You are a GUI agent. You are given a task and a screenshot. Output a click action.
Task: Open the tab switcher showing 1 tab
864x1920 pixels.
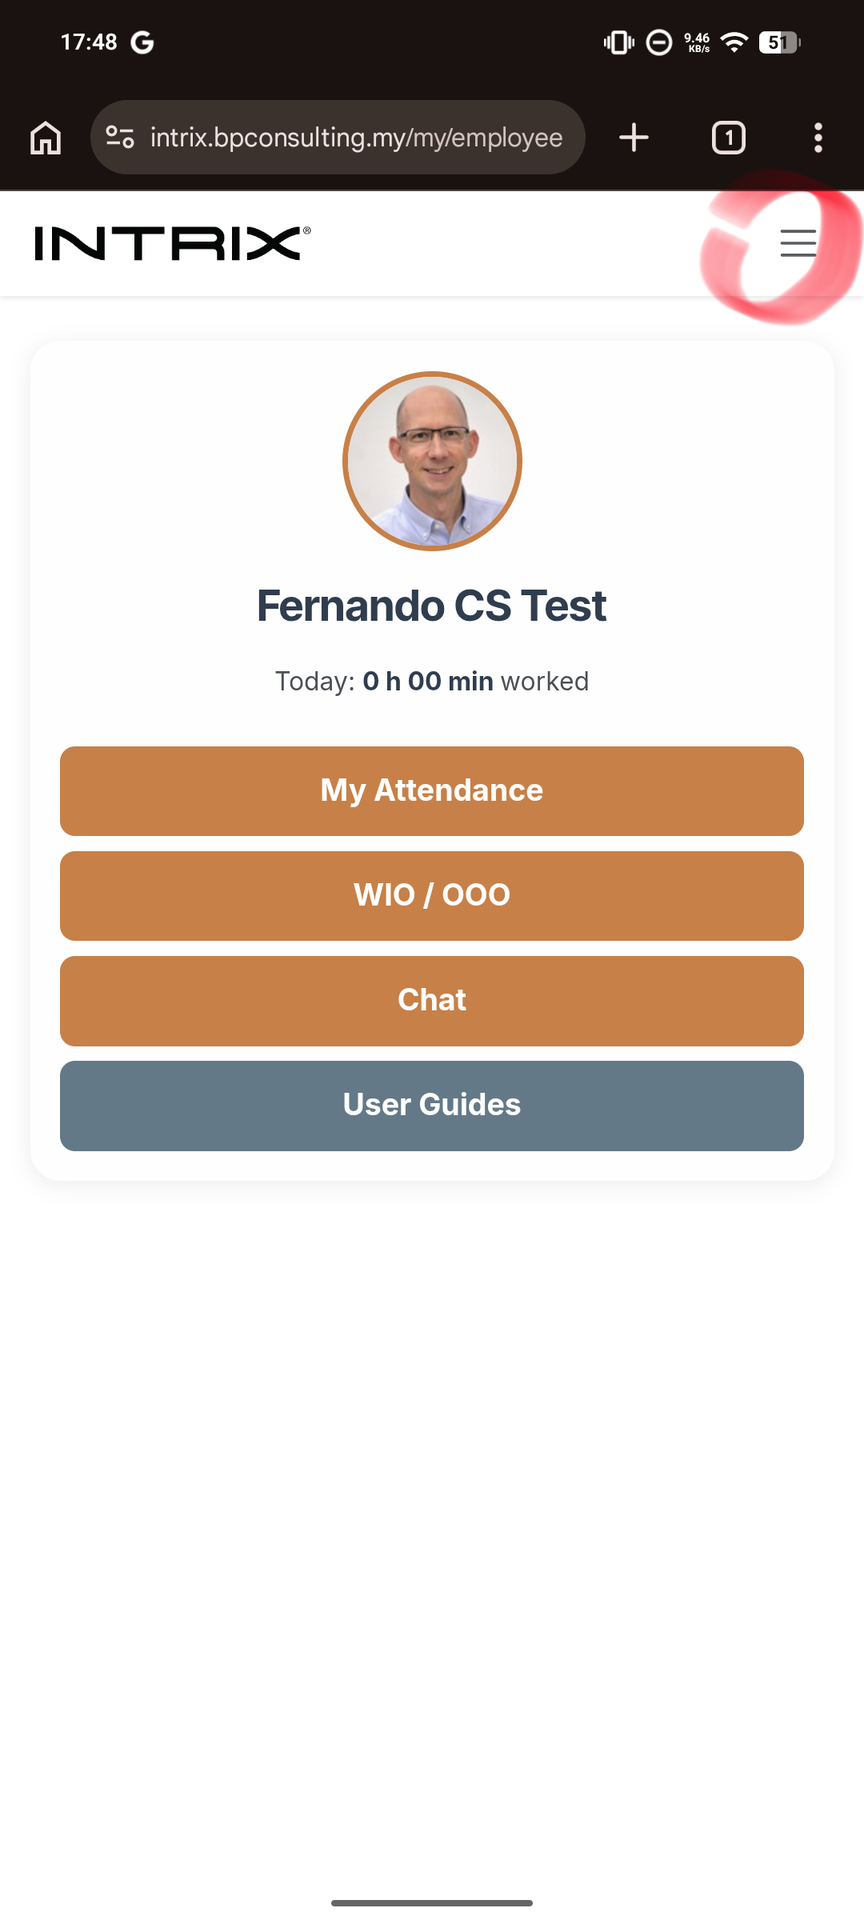pos(728,138)
